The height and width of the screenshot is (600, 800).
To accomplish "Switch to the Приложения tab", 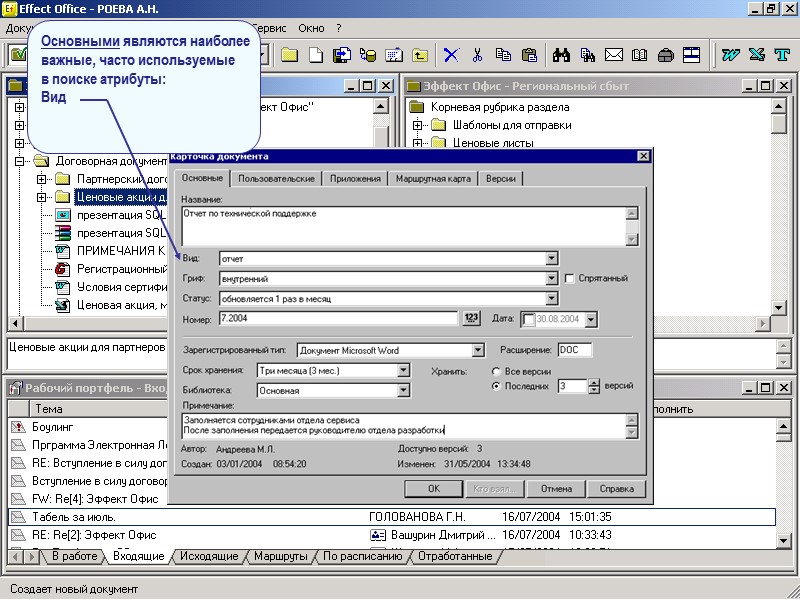I will click(x=355, y=179).
